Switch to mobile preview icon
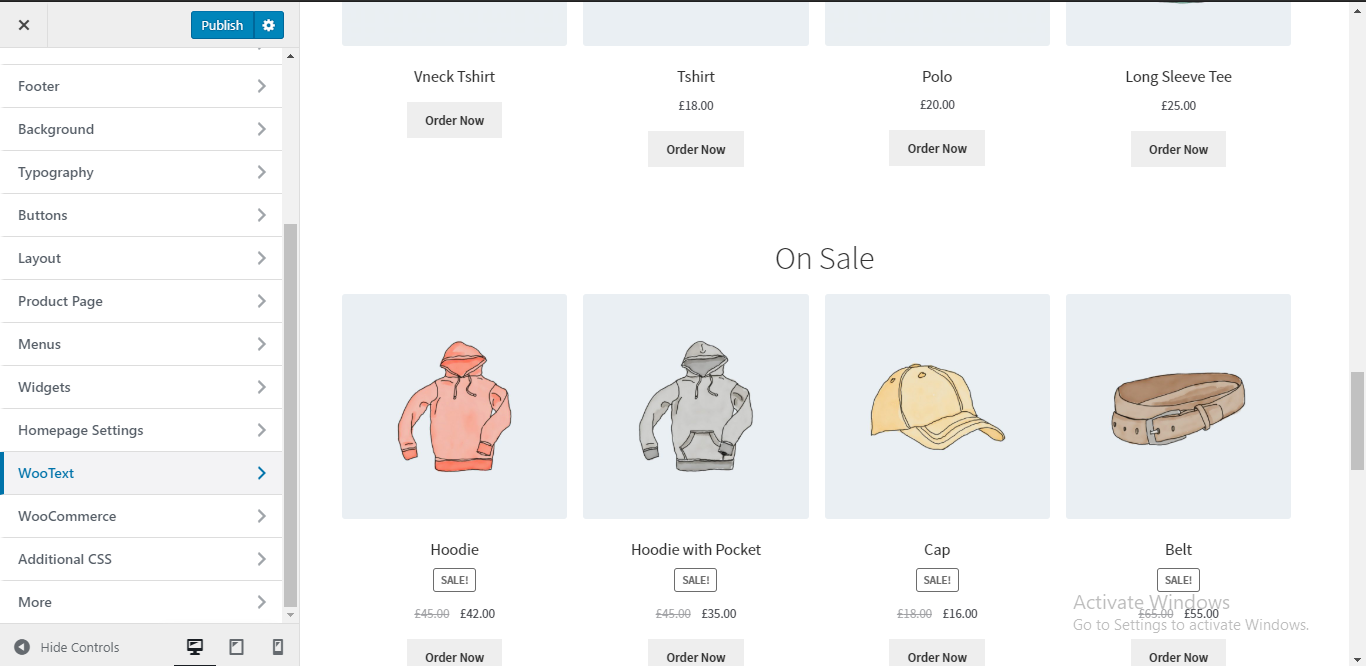The image size is (1366, 666). (278, 647)
